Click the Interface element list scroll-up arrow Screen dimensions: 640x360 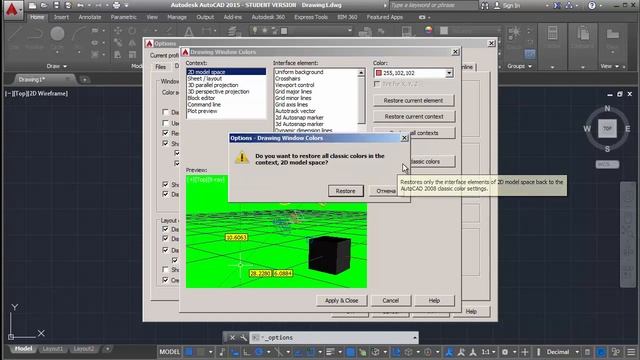[361, 73]
